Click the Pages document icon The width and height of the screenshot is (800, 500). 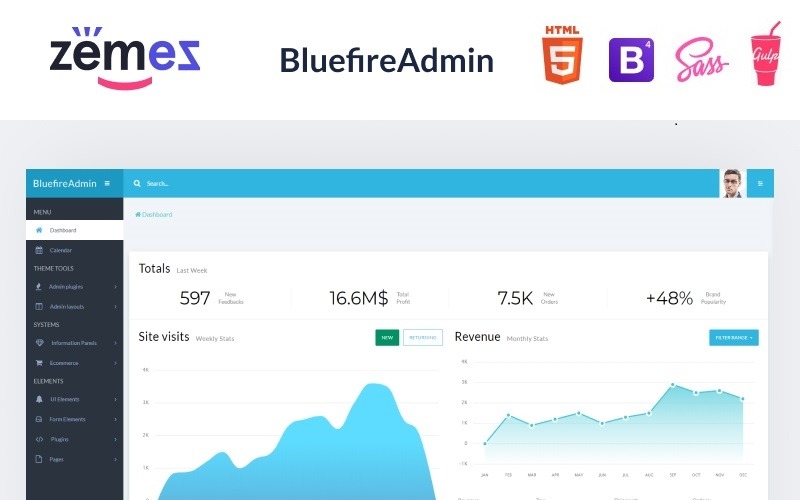[x=39, y=459]
